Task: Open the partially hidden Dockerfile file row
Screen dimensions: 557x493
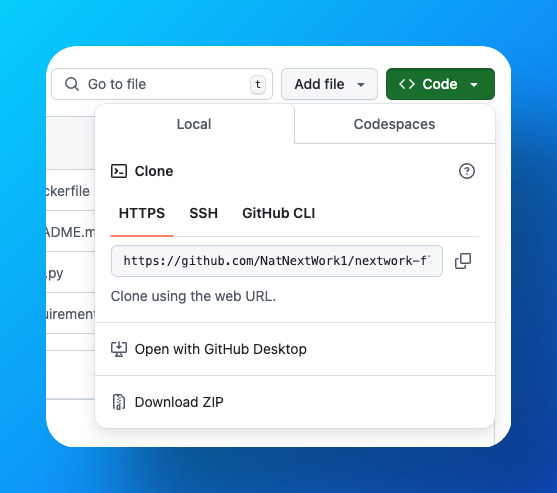Action: (70, 191)
